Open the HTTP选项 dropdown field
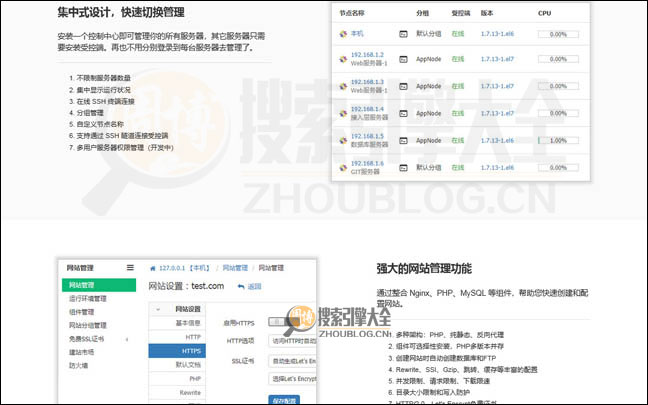 click(x=292, y=341)
